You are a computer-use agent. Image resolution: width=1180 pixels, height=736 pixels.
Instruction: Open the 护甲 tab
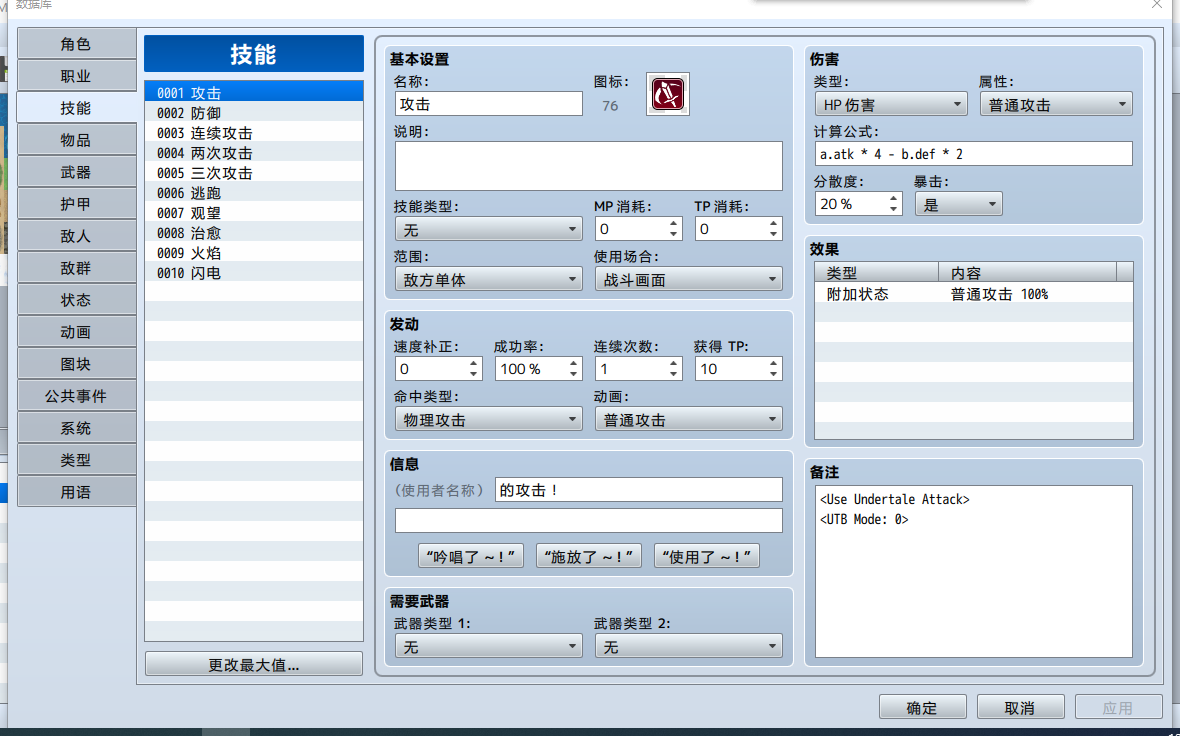76,204
